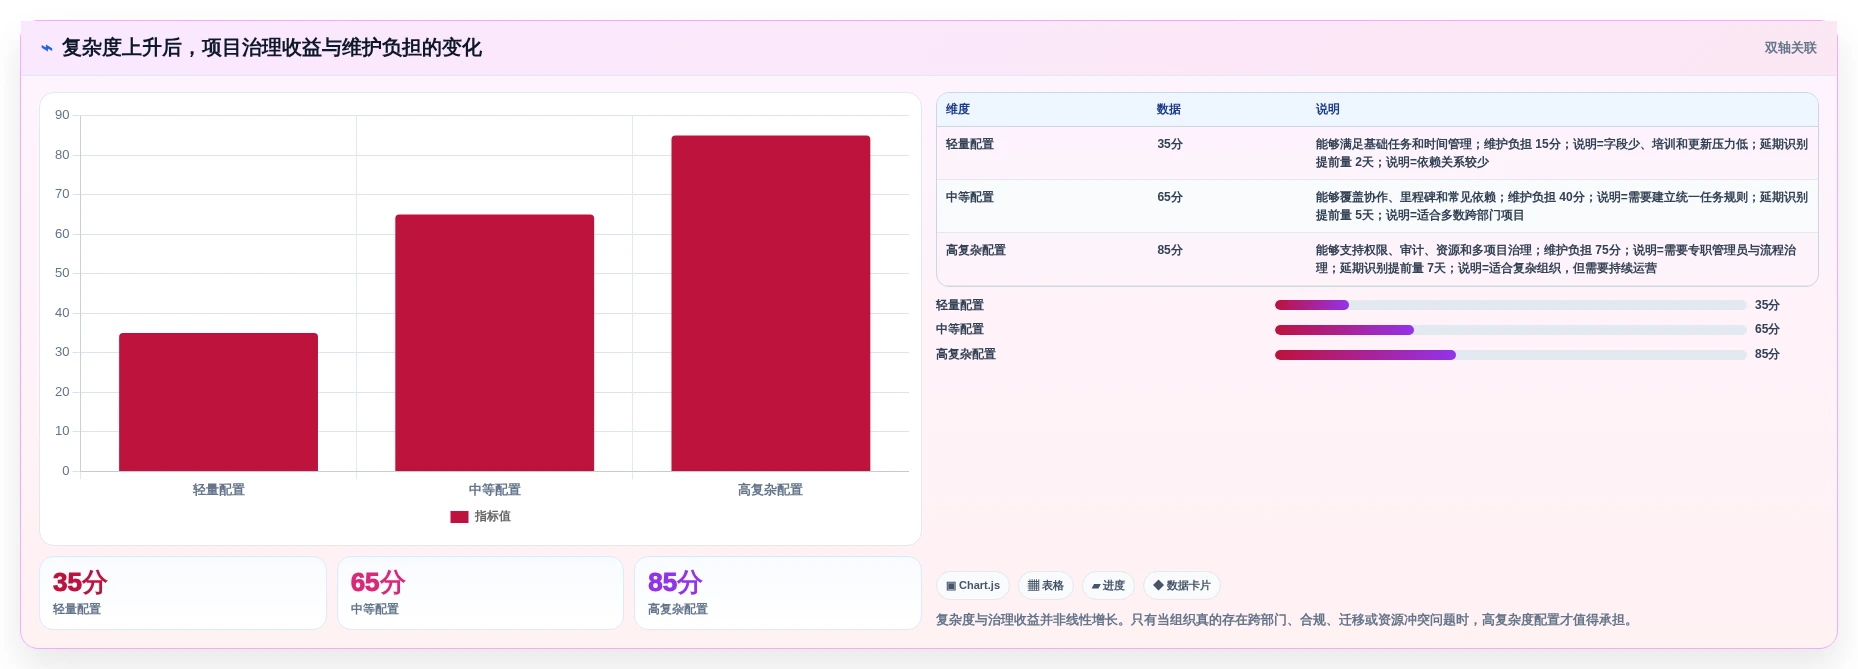Screen dimensions: 1858x669
Task: Open the 85分 高复杂配置 data card
Action: click(x=778, y=593)
